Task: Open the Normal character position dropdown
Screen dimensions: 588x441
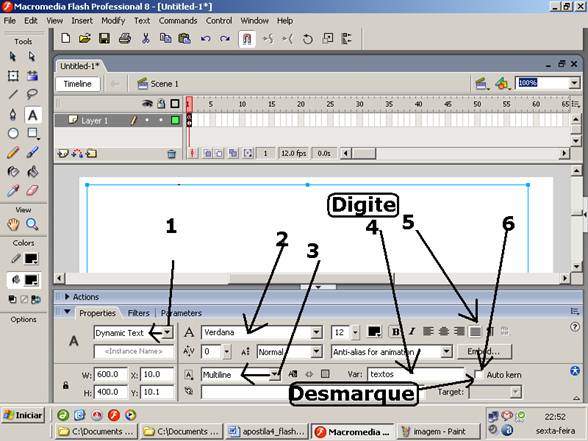Action: [316, 352]
